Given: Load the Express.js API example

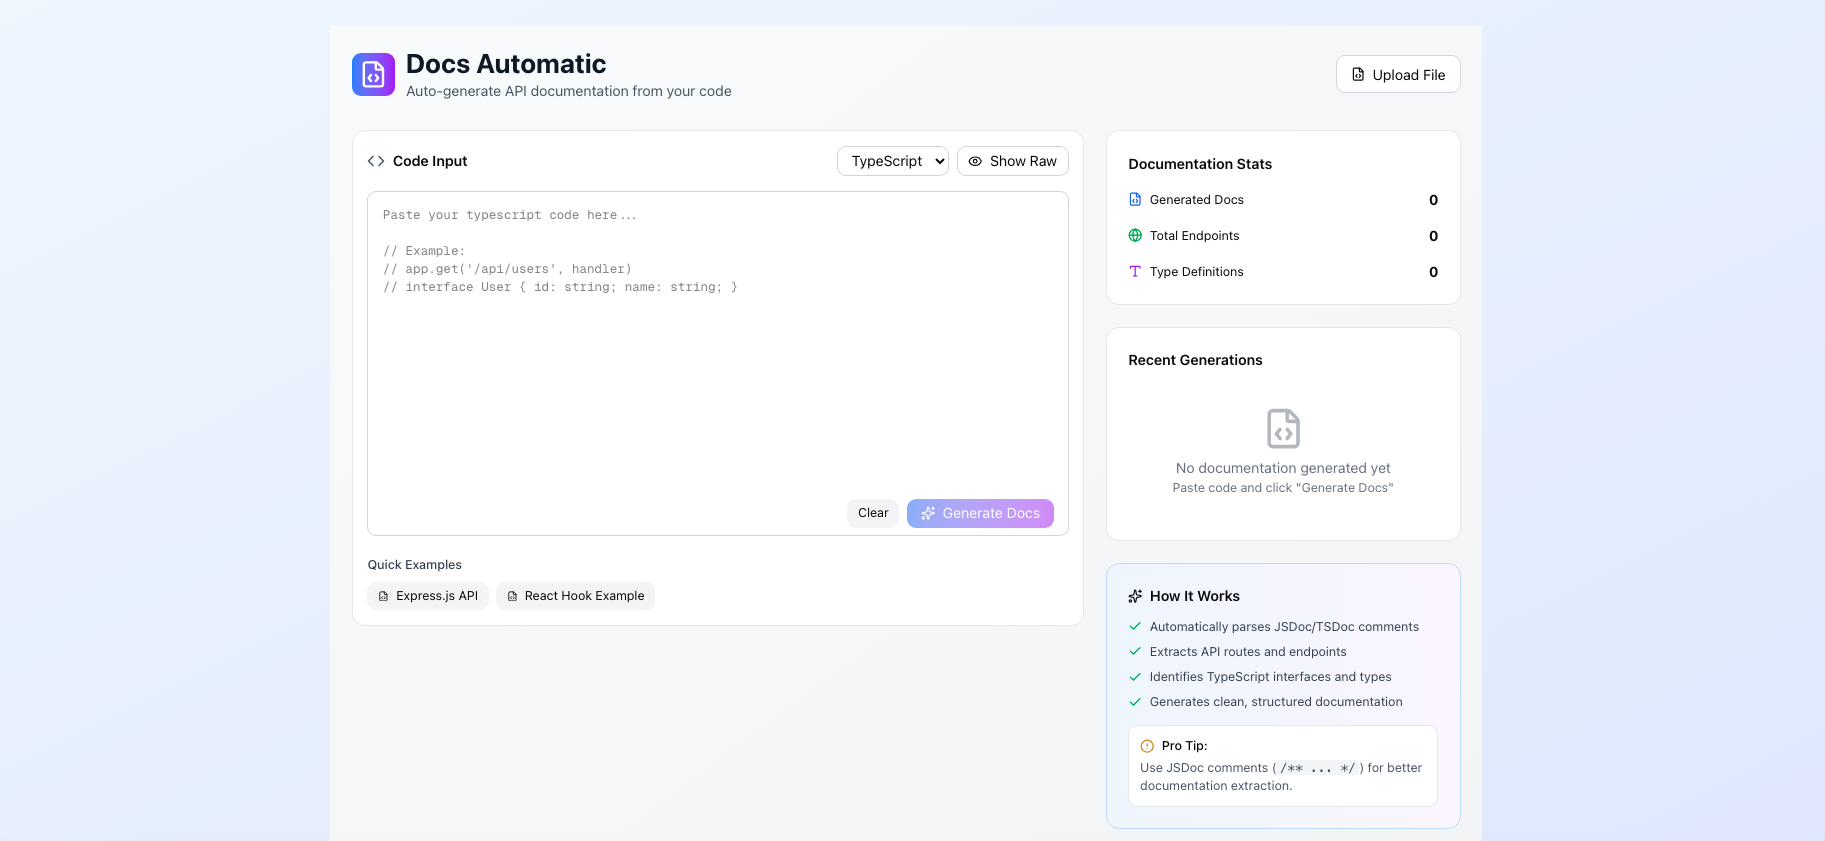Looking at the screenshot, I should [428, 596].
